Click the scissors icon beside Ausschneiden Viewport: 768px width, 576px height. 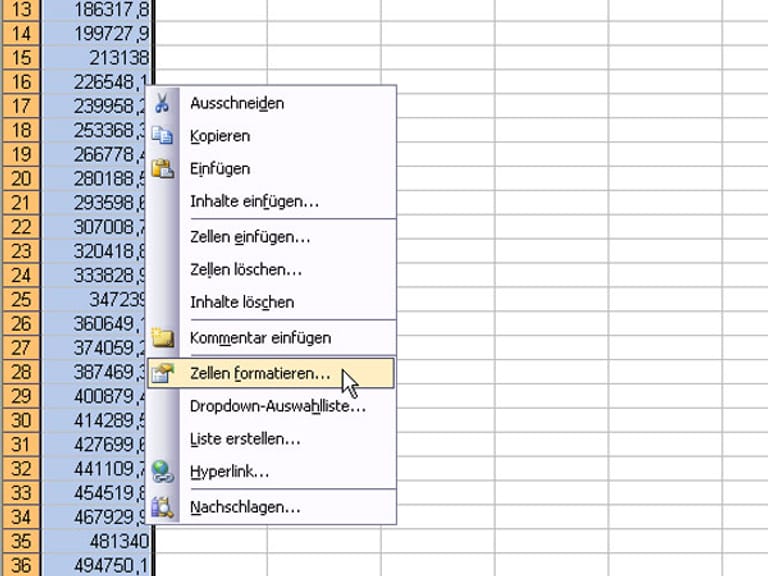(x=163, y=103)
